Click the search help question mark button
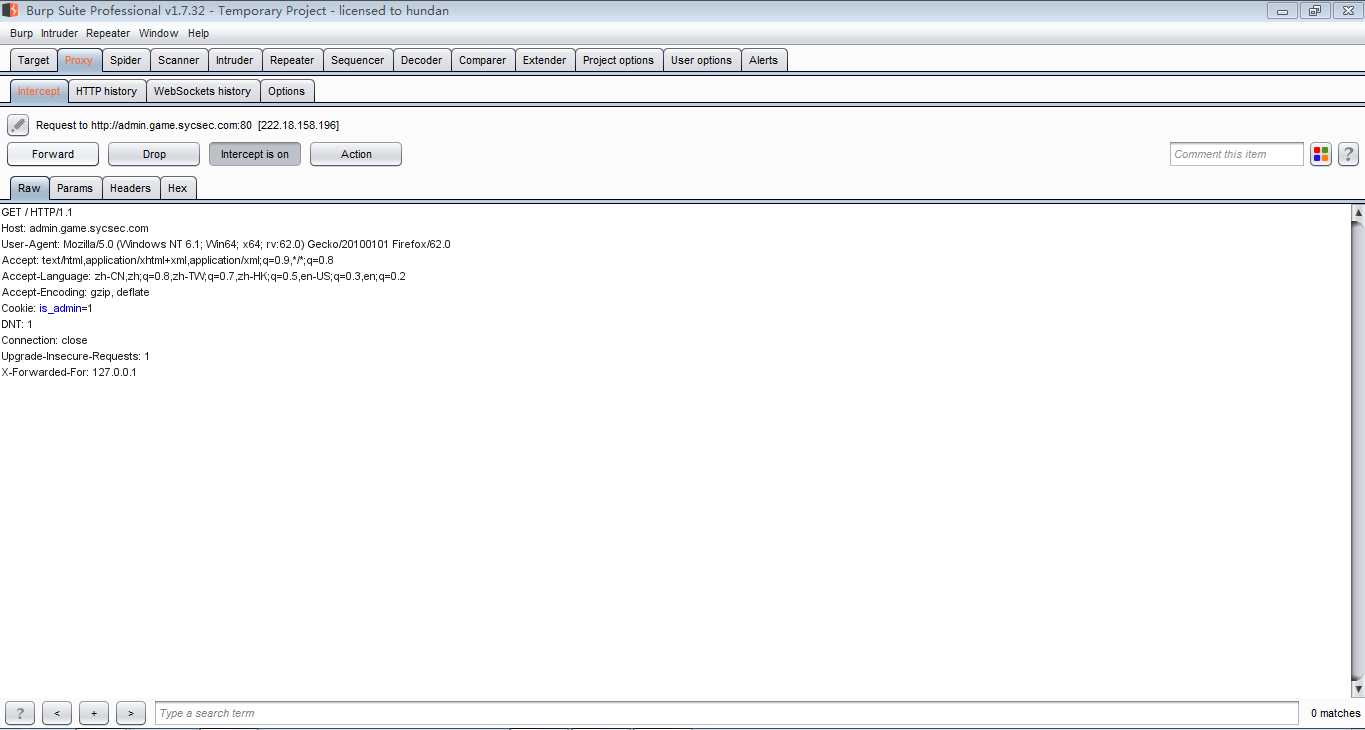Image resolution: width=1365 pixels, height=730 pixels. (x=20, y=713)
